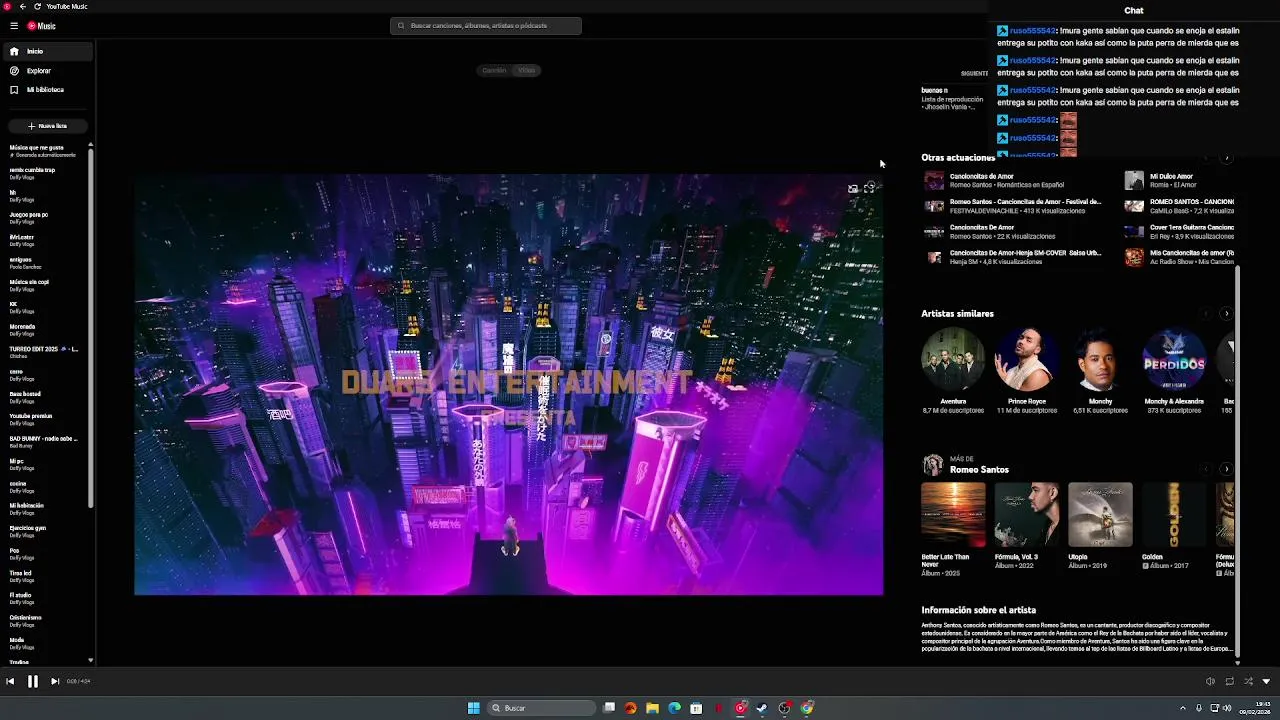The width and height of the screenshot is (1280, 720).
Task: Switch to Vídeo mode
Action: tap(527, 70)
